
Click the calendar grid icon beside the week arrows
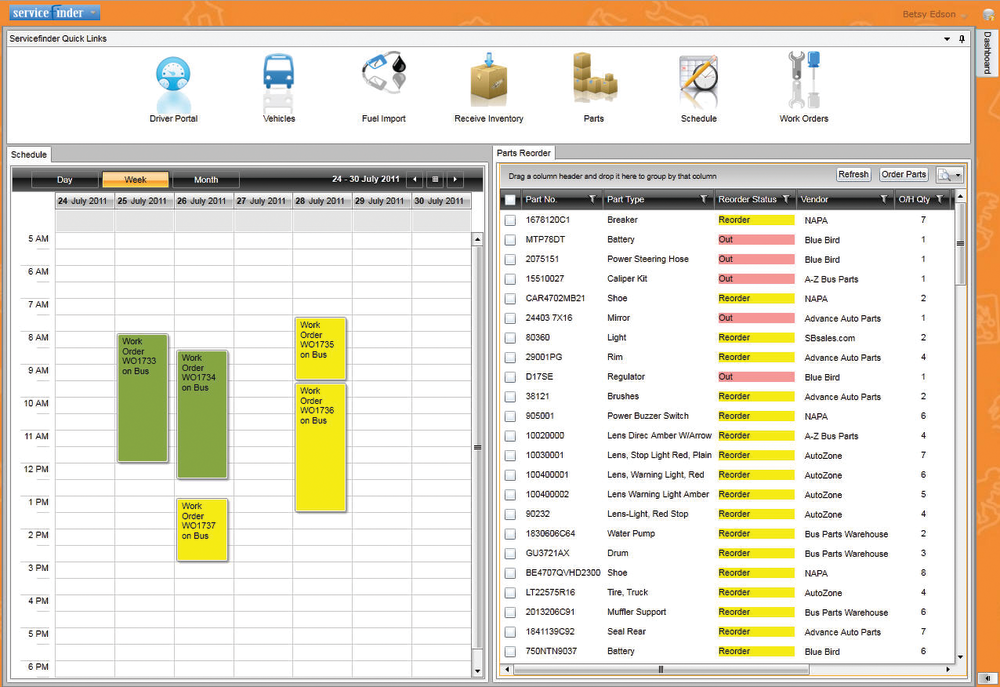tap(435, 179)
